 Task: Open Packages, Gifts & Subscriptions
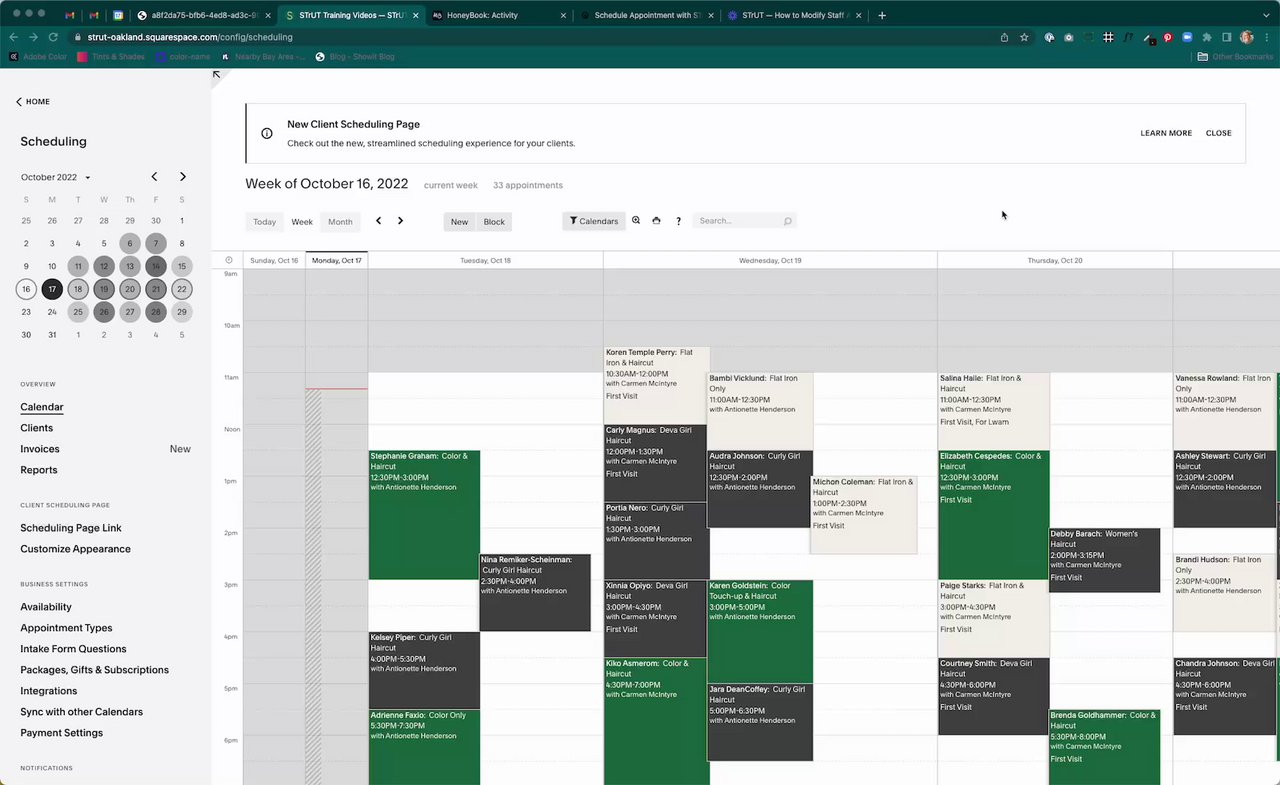[94, 670]
